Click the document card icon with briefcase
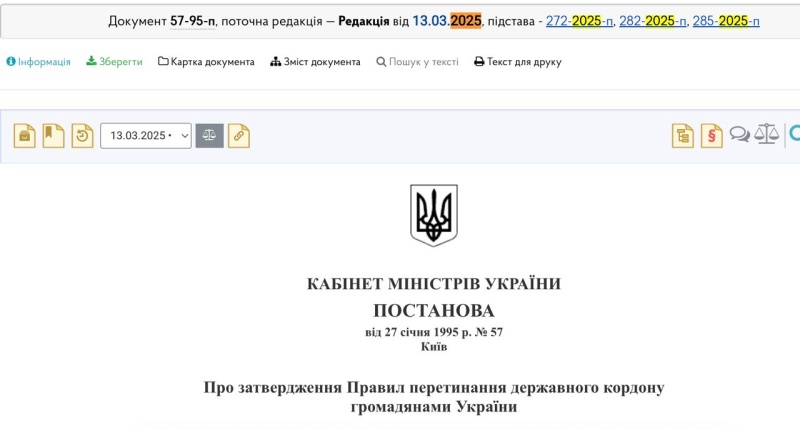 point(24,135)
